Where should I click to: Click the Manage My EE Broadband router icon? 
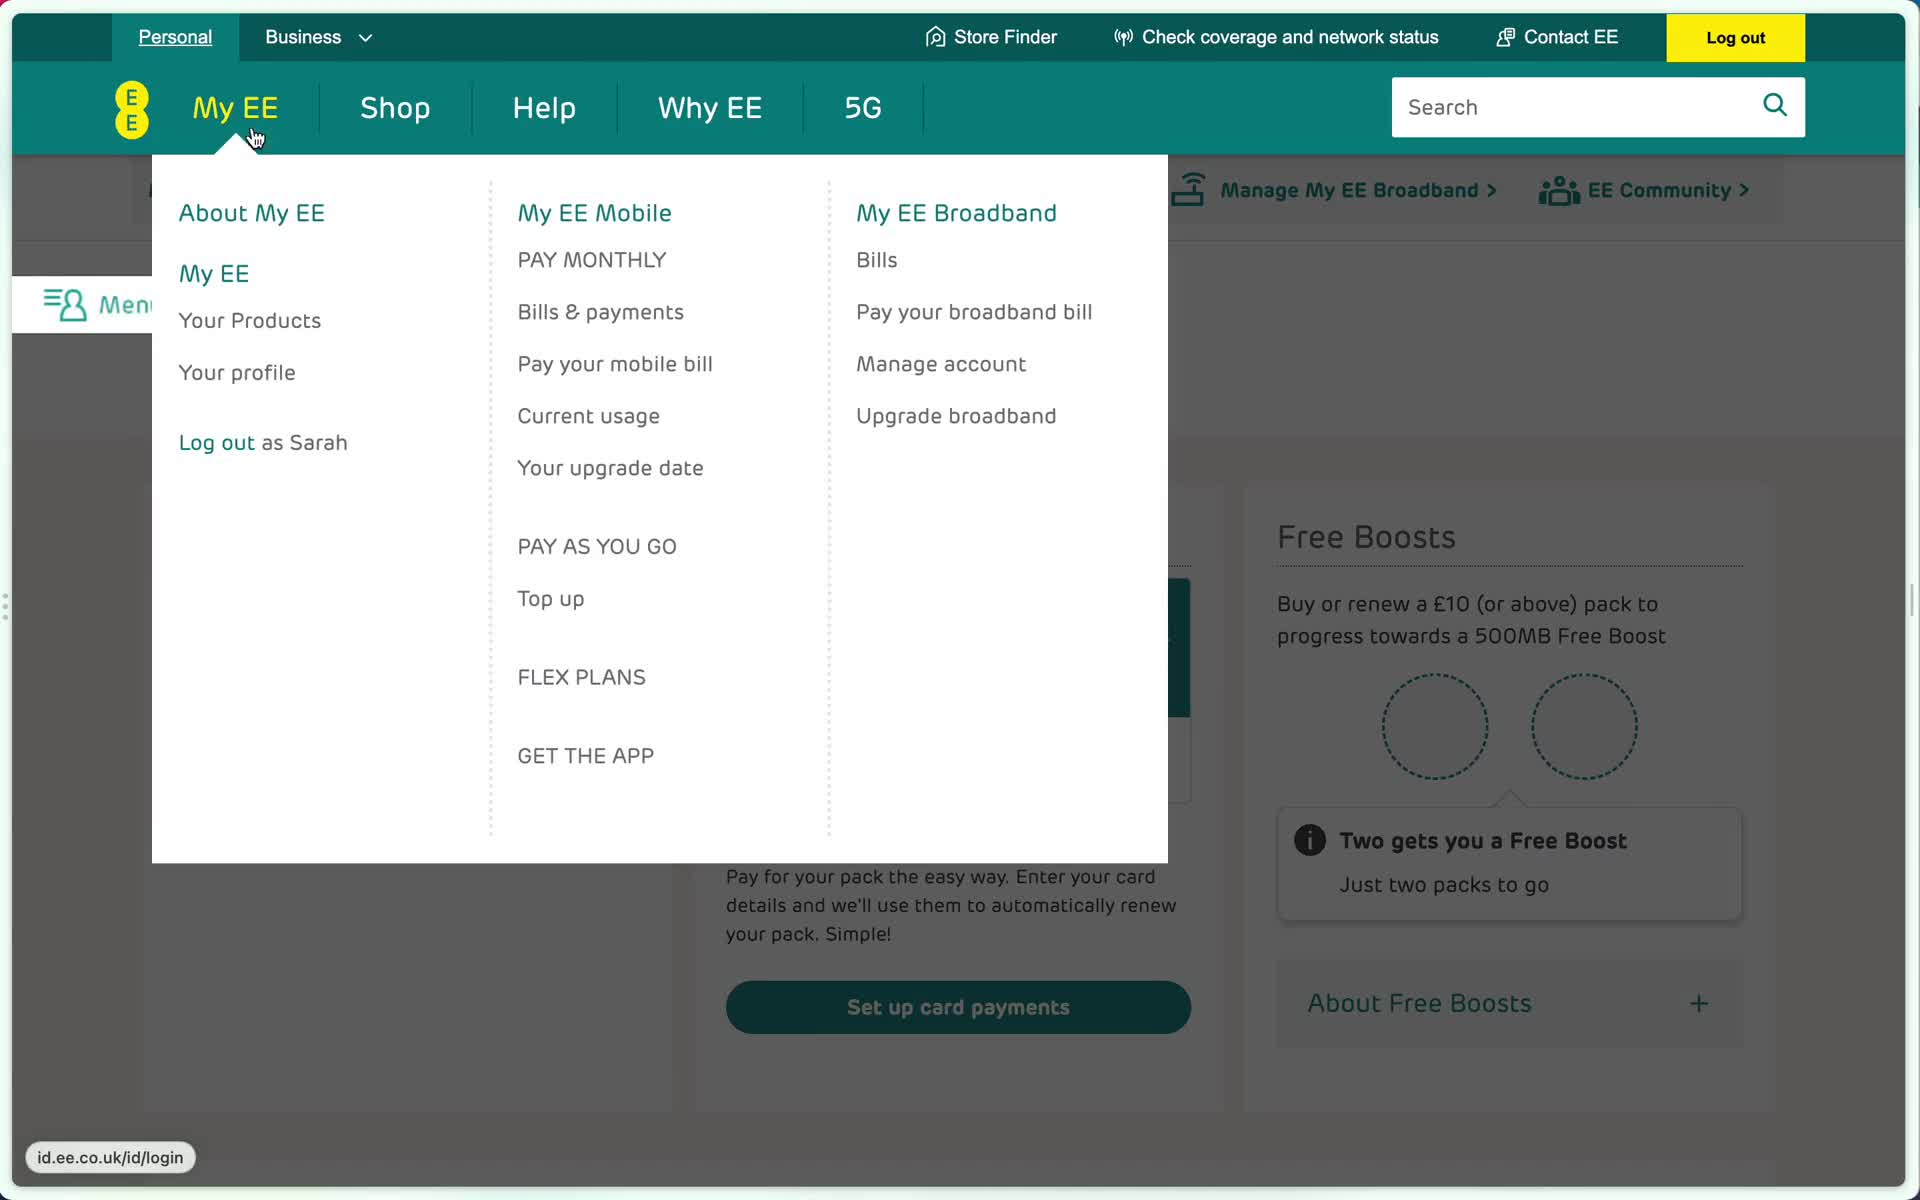(x=1188, y=190)
